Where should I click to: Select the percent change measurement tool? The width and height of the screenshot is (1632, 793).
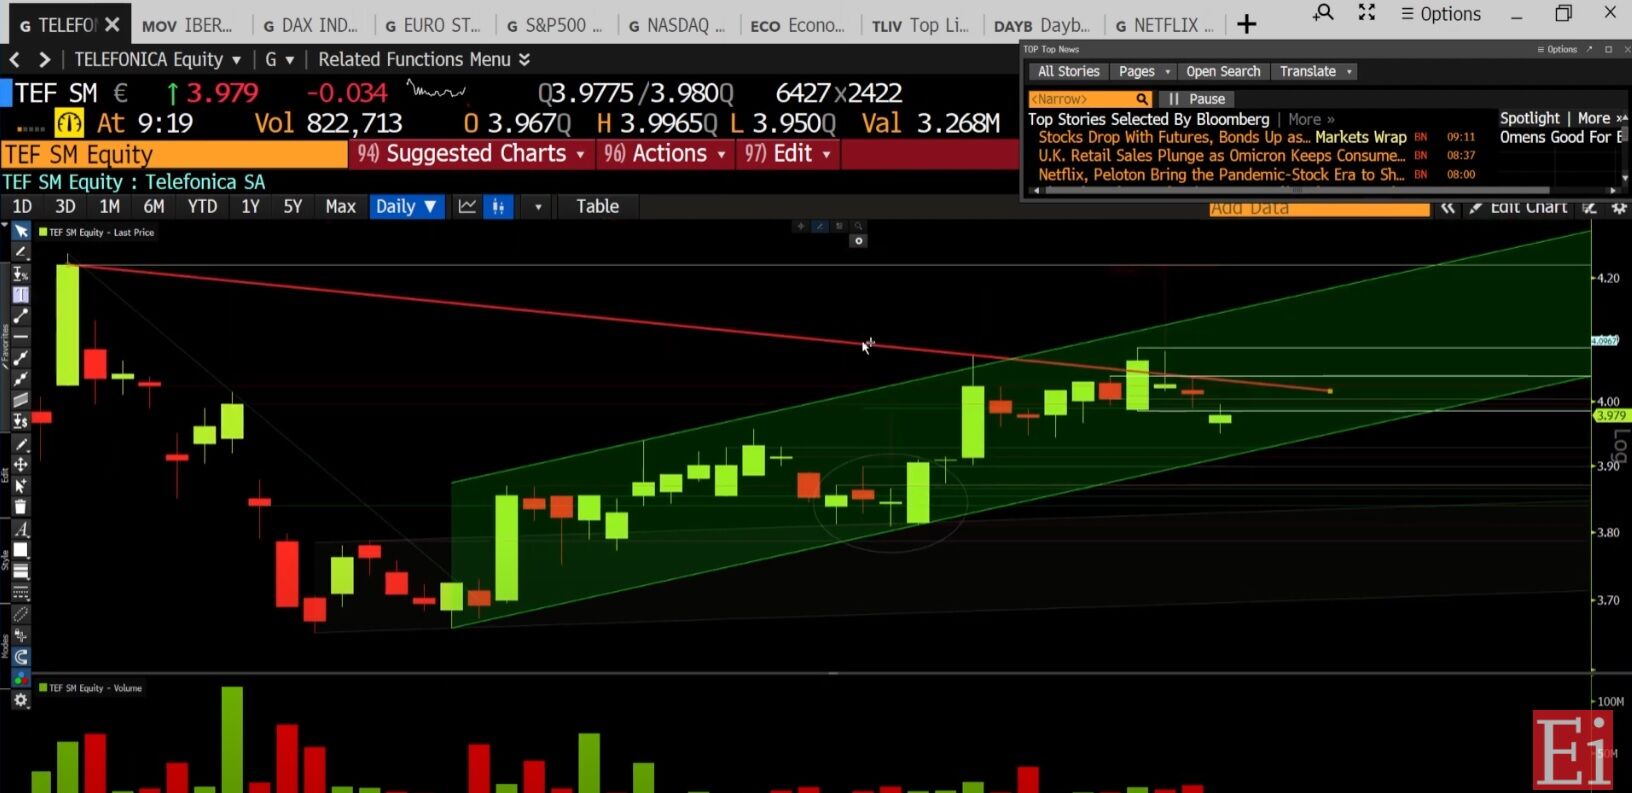(x=20, y=274)
